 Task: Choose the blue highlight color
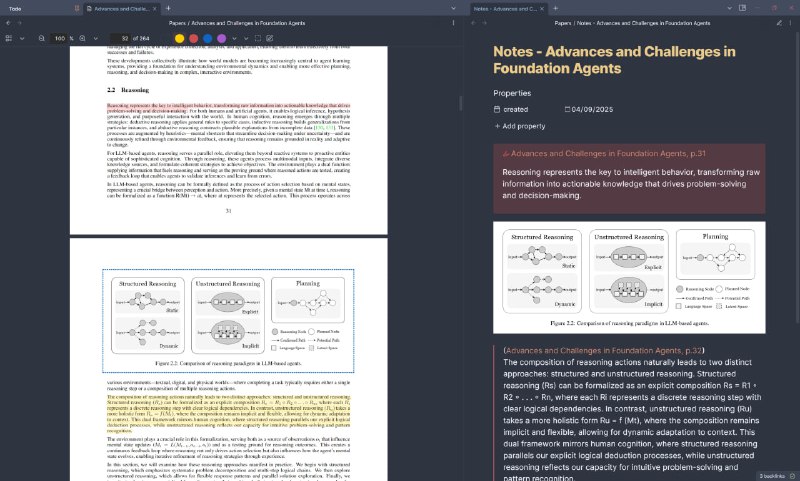coord(207,38)
